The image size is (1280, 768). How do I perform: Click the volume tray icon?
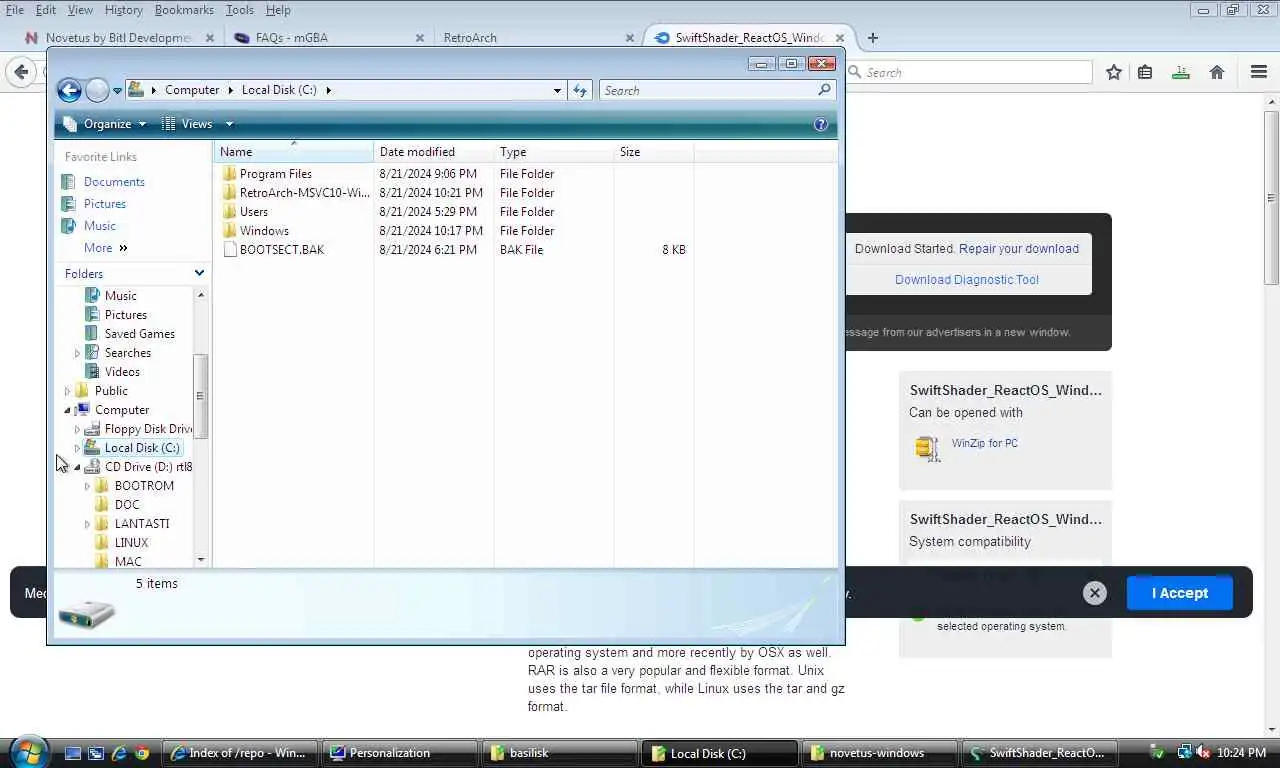pos(1203,752)
